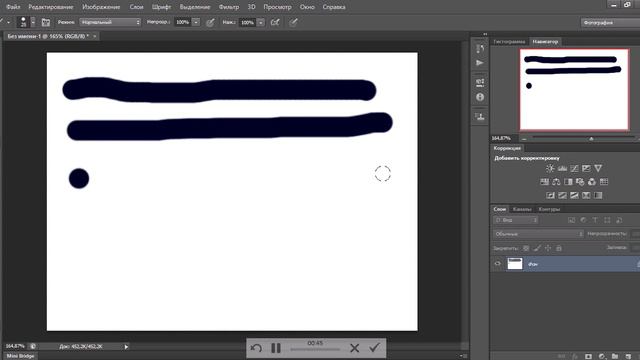
Task: Open the Справка menu
Action: coord(334,7)
